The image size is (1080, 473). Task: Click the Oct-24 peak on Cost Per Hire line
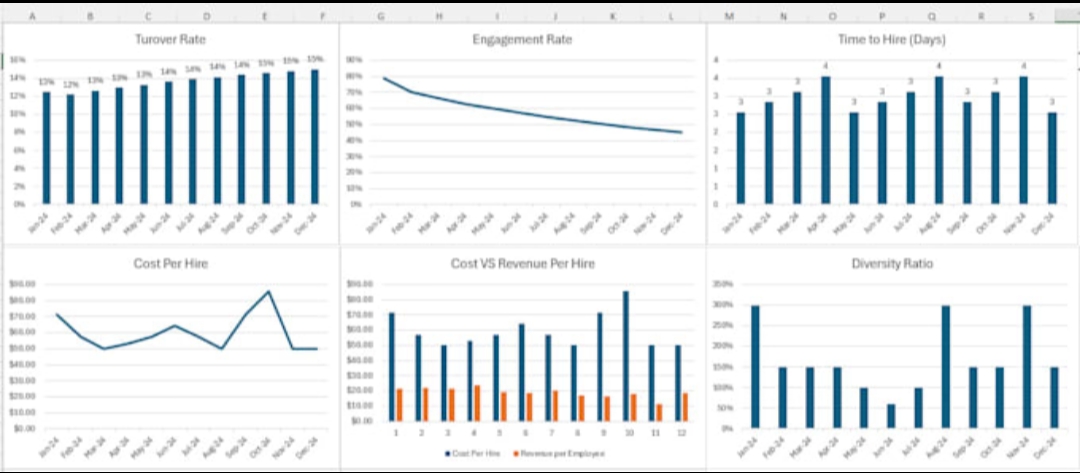pyautogui.click(x=268, y=292)
